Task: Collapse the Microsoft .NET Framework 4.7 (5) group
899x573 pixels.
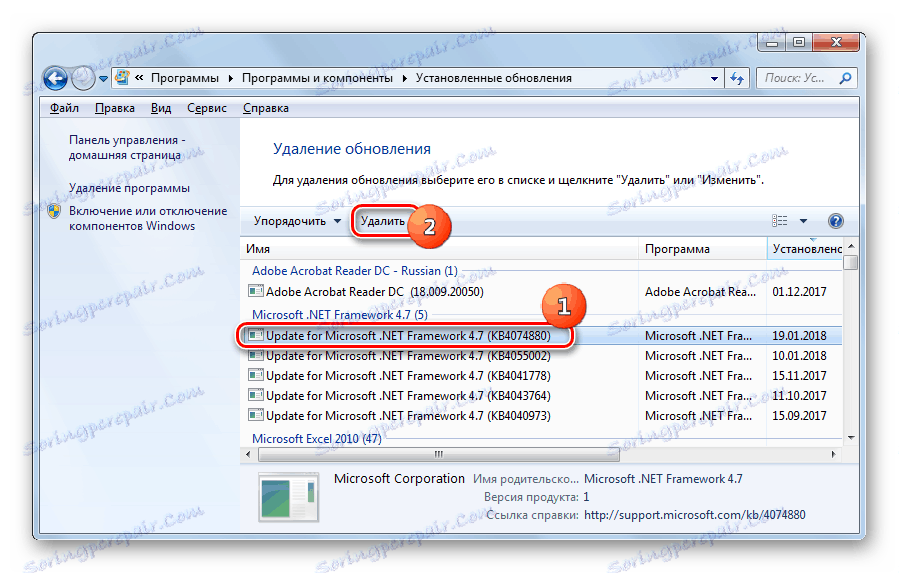Action: point(339,315)
